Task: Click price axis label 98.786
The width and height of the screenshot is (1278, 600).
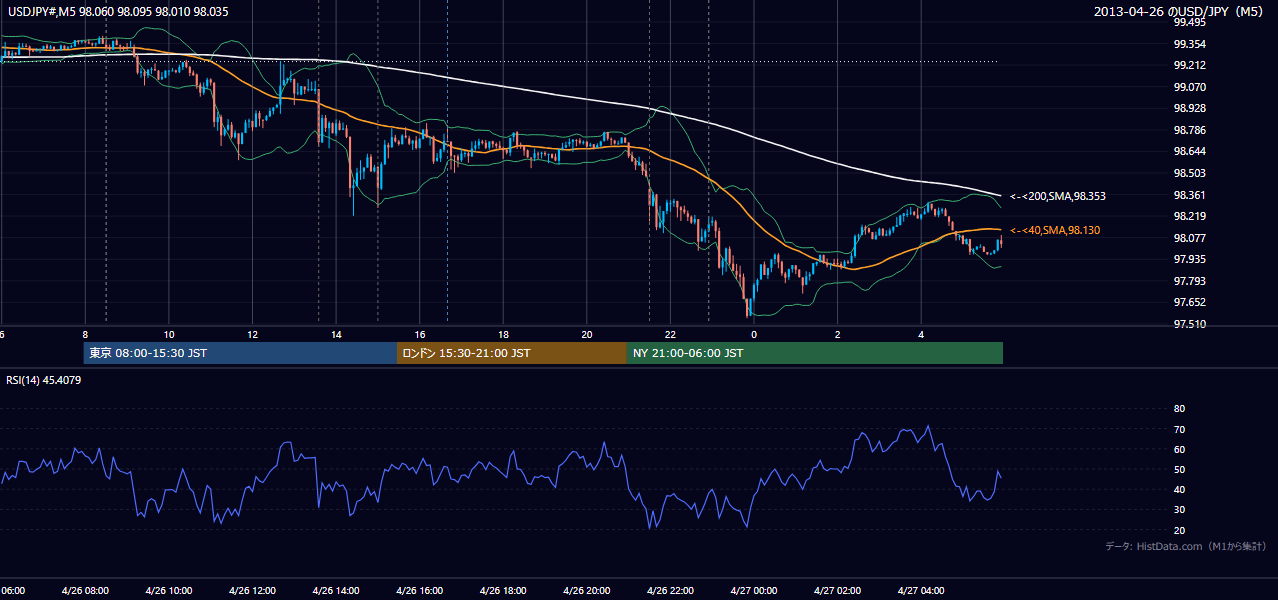Action: click(x=1189, y=130)
